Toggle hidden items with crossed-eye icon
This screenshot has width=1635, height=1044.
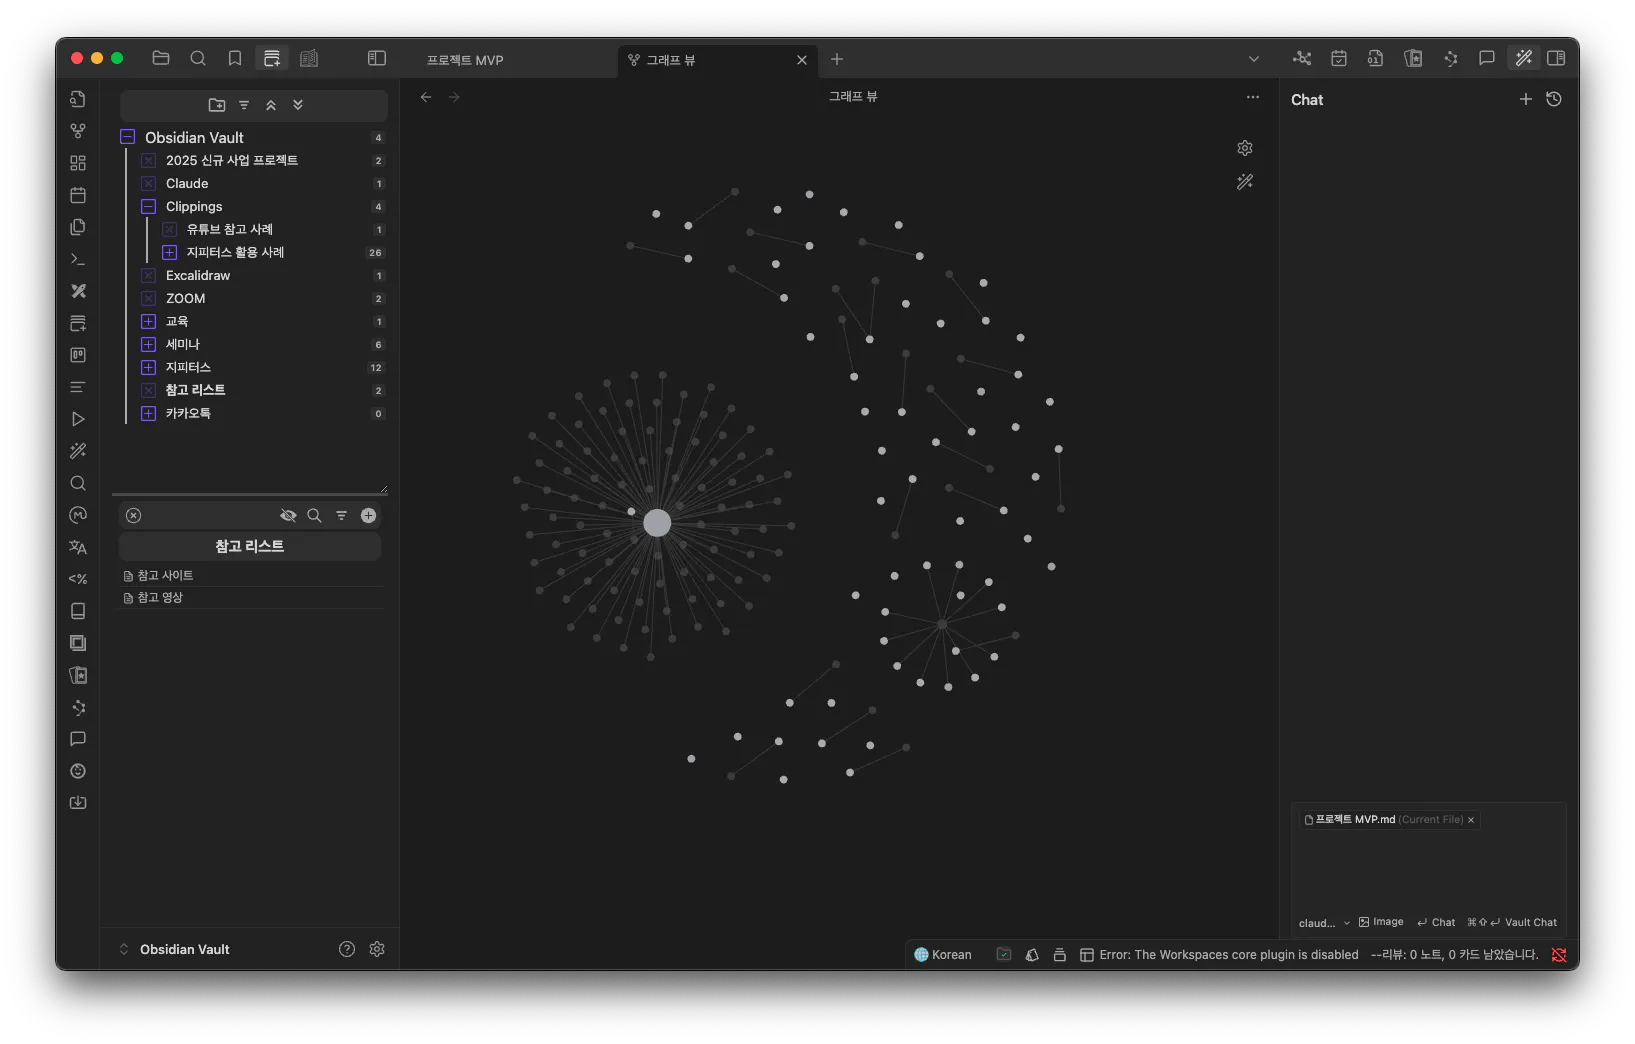[x=288, y=515]
